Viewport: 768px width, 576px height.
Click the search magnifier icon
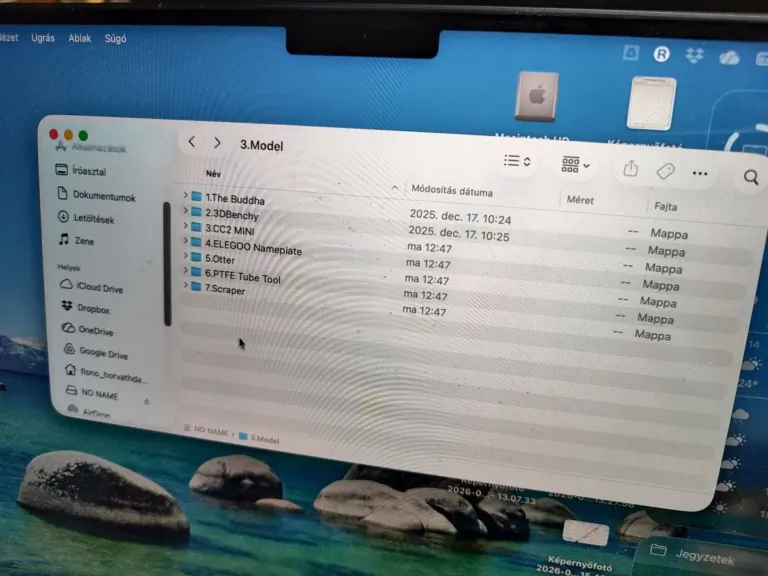(751, 177)
